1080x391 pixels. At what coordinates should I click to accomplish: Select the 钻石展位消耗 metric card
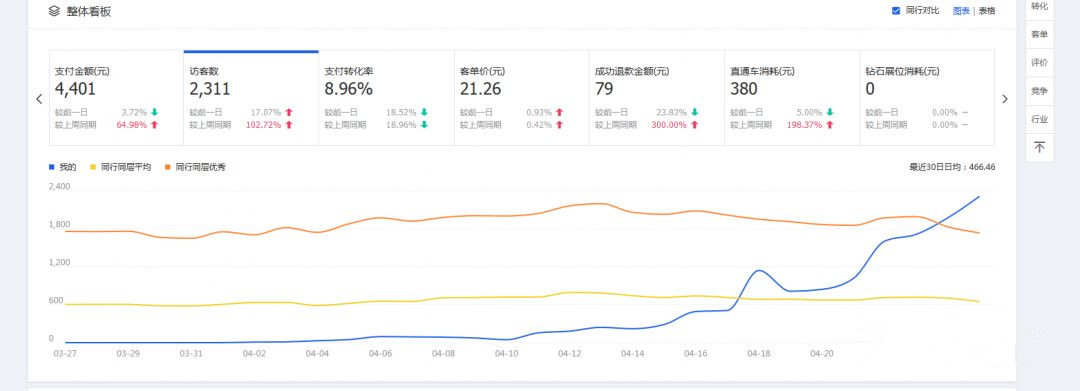[927, 98]
